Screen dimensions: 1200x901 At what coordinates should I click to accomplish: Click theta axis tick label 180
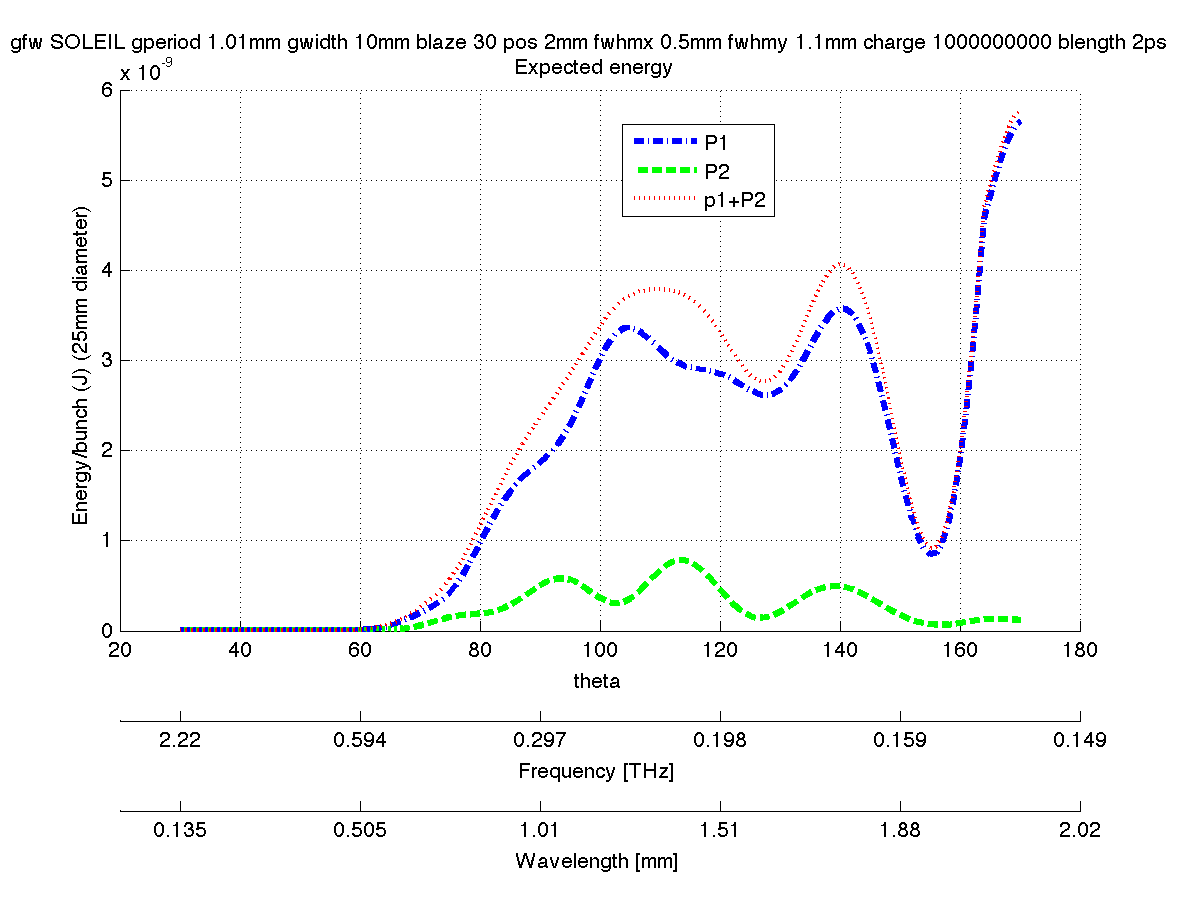(1080, 650)
